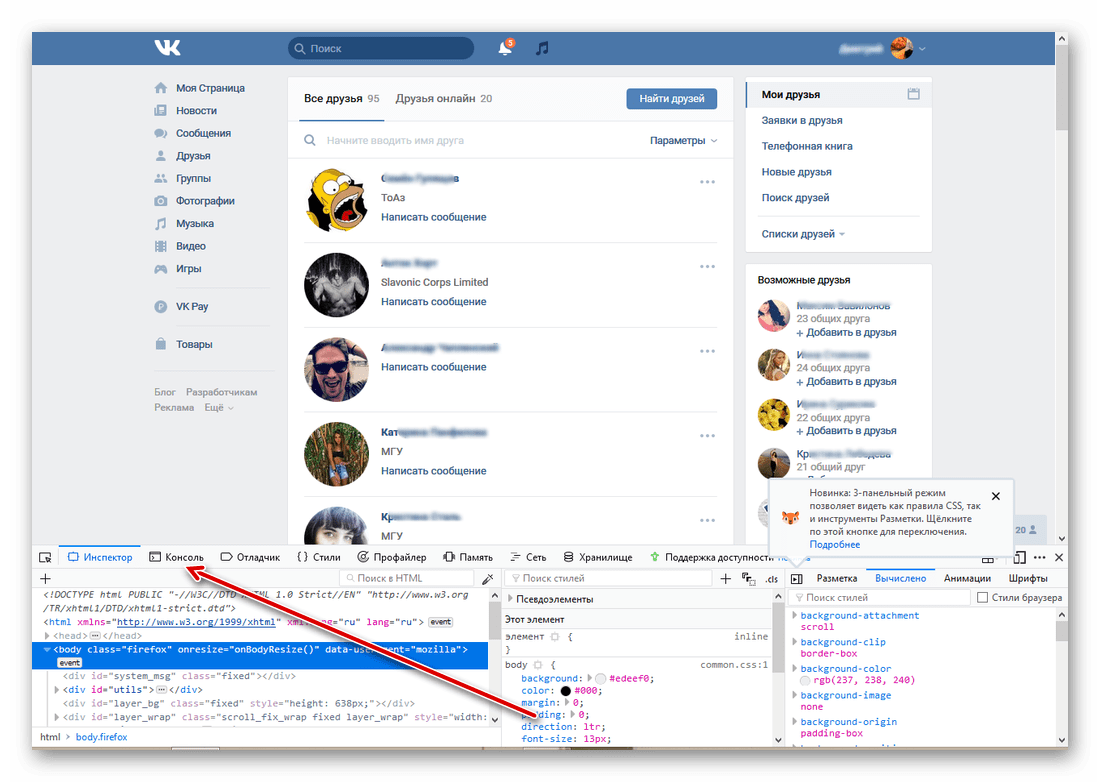
Task: Click the user avatar in header
Action: click(x=901, y=48)
